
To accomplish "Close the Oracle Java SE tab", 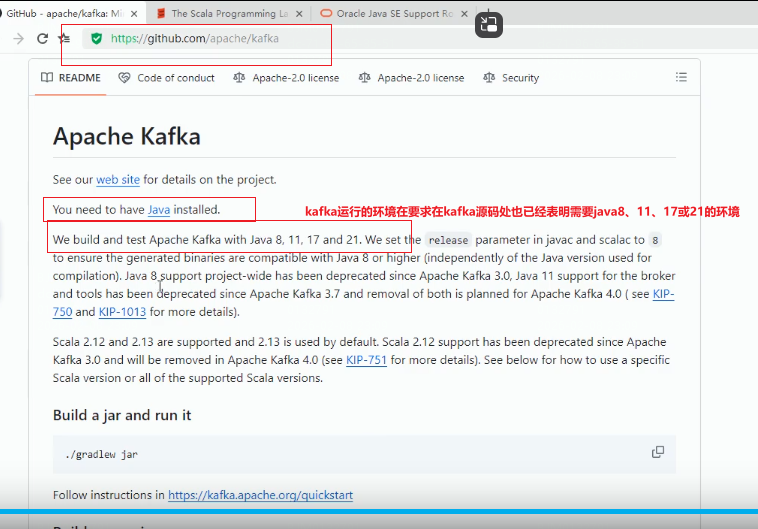I will click(x=464, y=14).
